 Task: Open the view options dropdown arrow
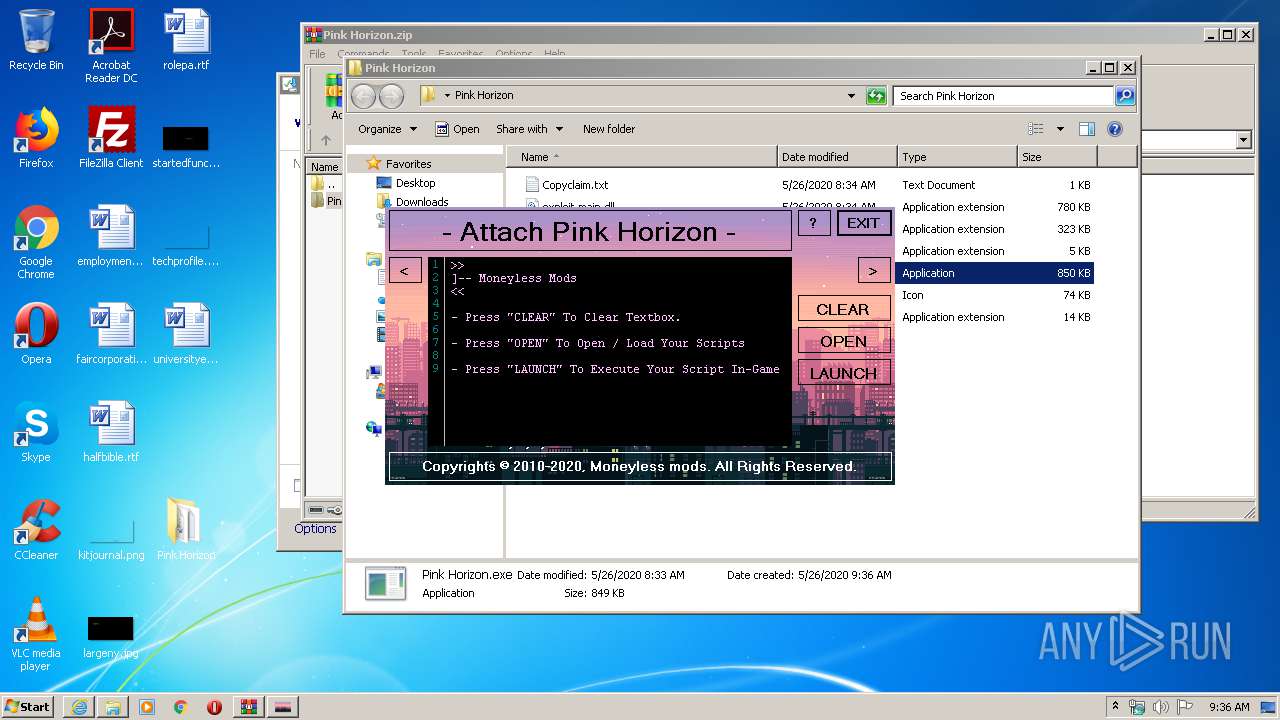tap(1060, 129)
